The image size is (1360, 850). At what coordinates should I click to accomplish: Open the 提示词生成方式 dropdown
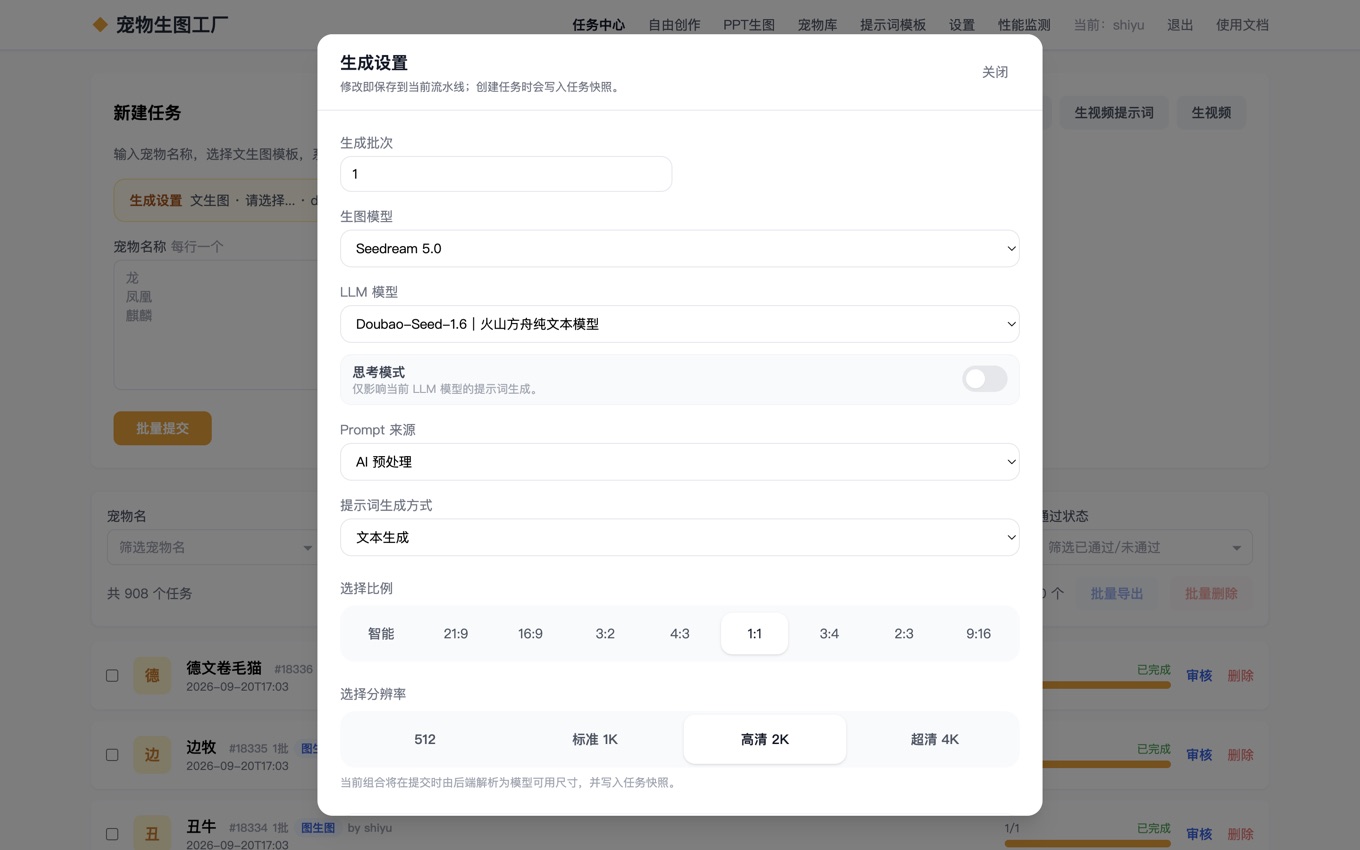pos(680,537)
